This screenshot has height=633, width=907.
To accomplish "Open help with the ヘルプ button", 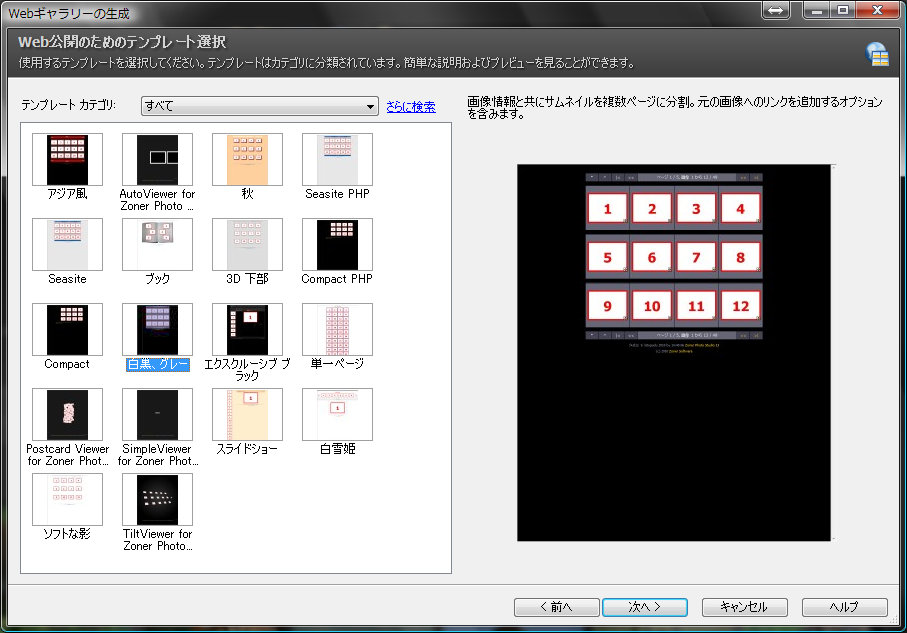I will click(844, 607).
